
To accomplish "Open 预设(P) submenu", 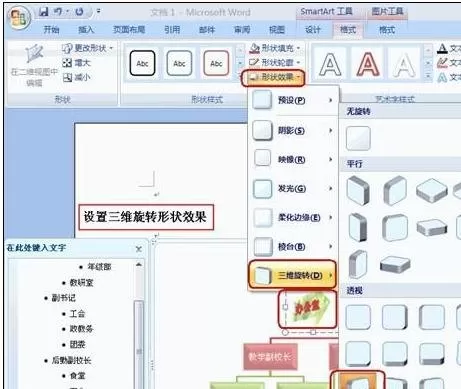I will point(293,100).
